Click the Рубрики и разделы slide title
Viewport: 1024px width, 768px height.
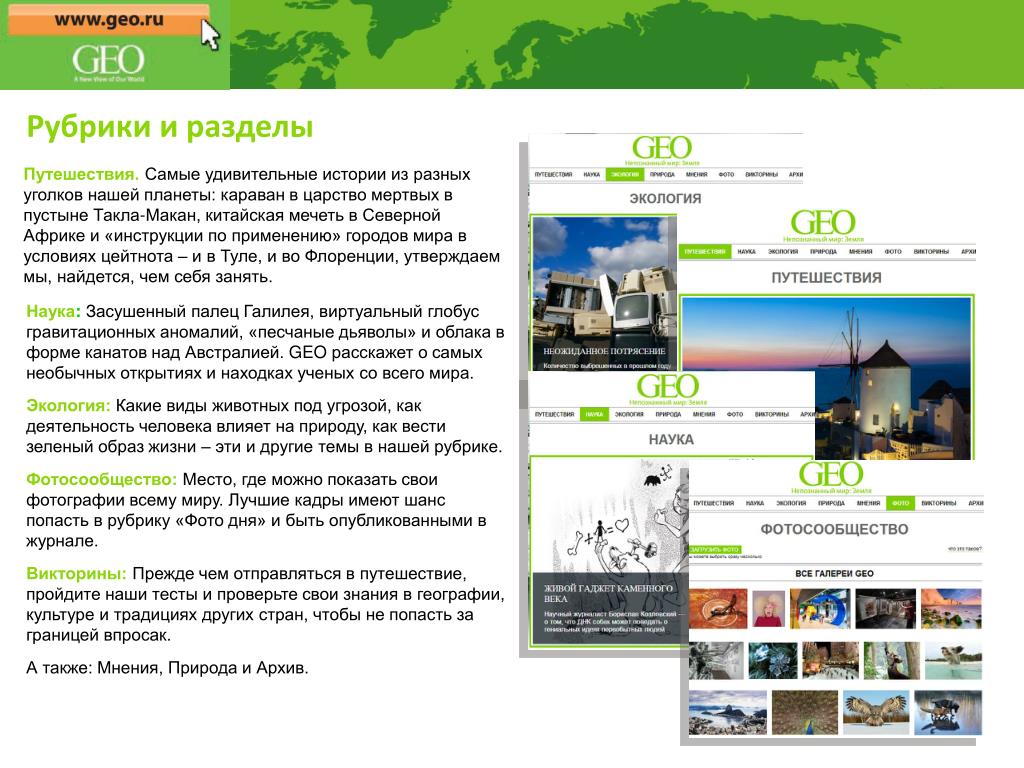click(x=170, y=126)
